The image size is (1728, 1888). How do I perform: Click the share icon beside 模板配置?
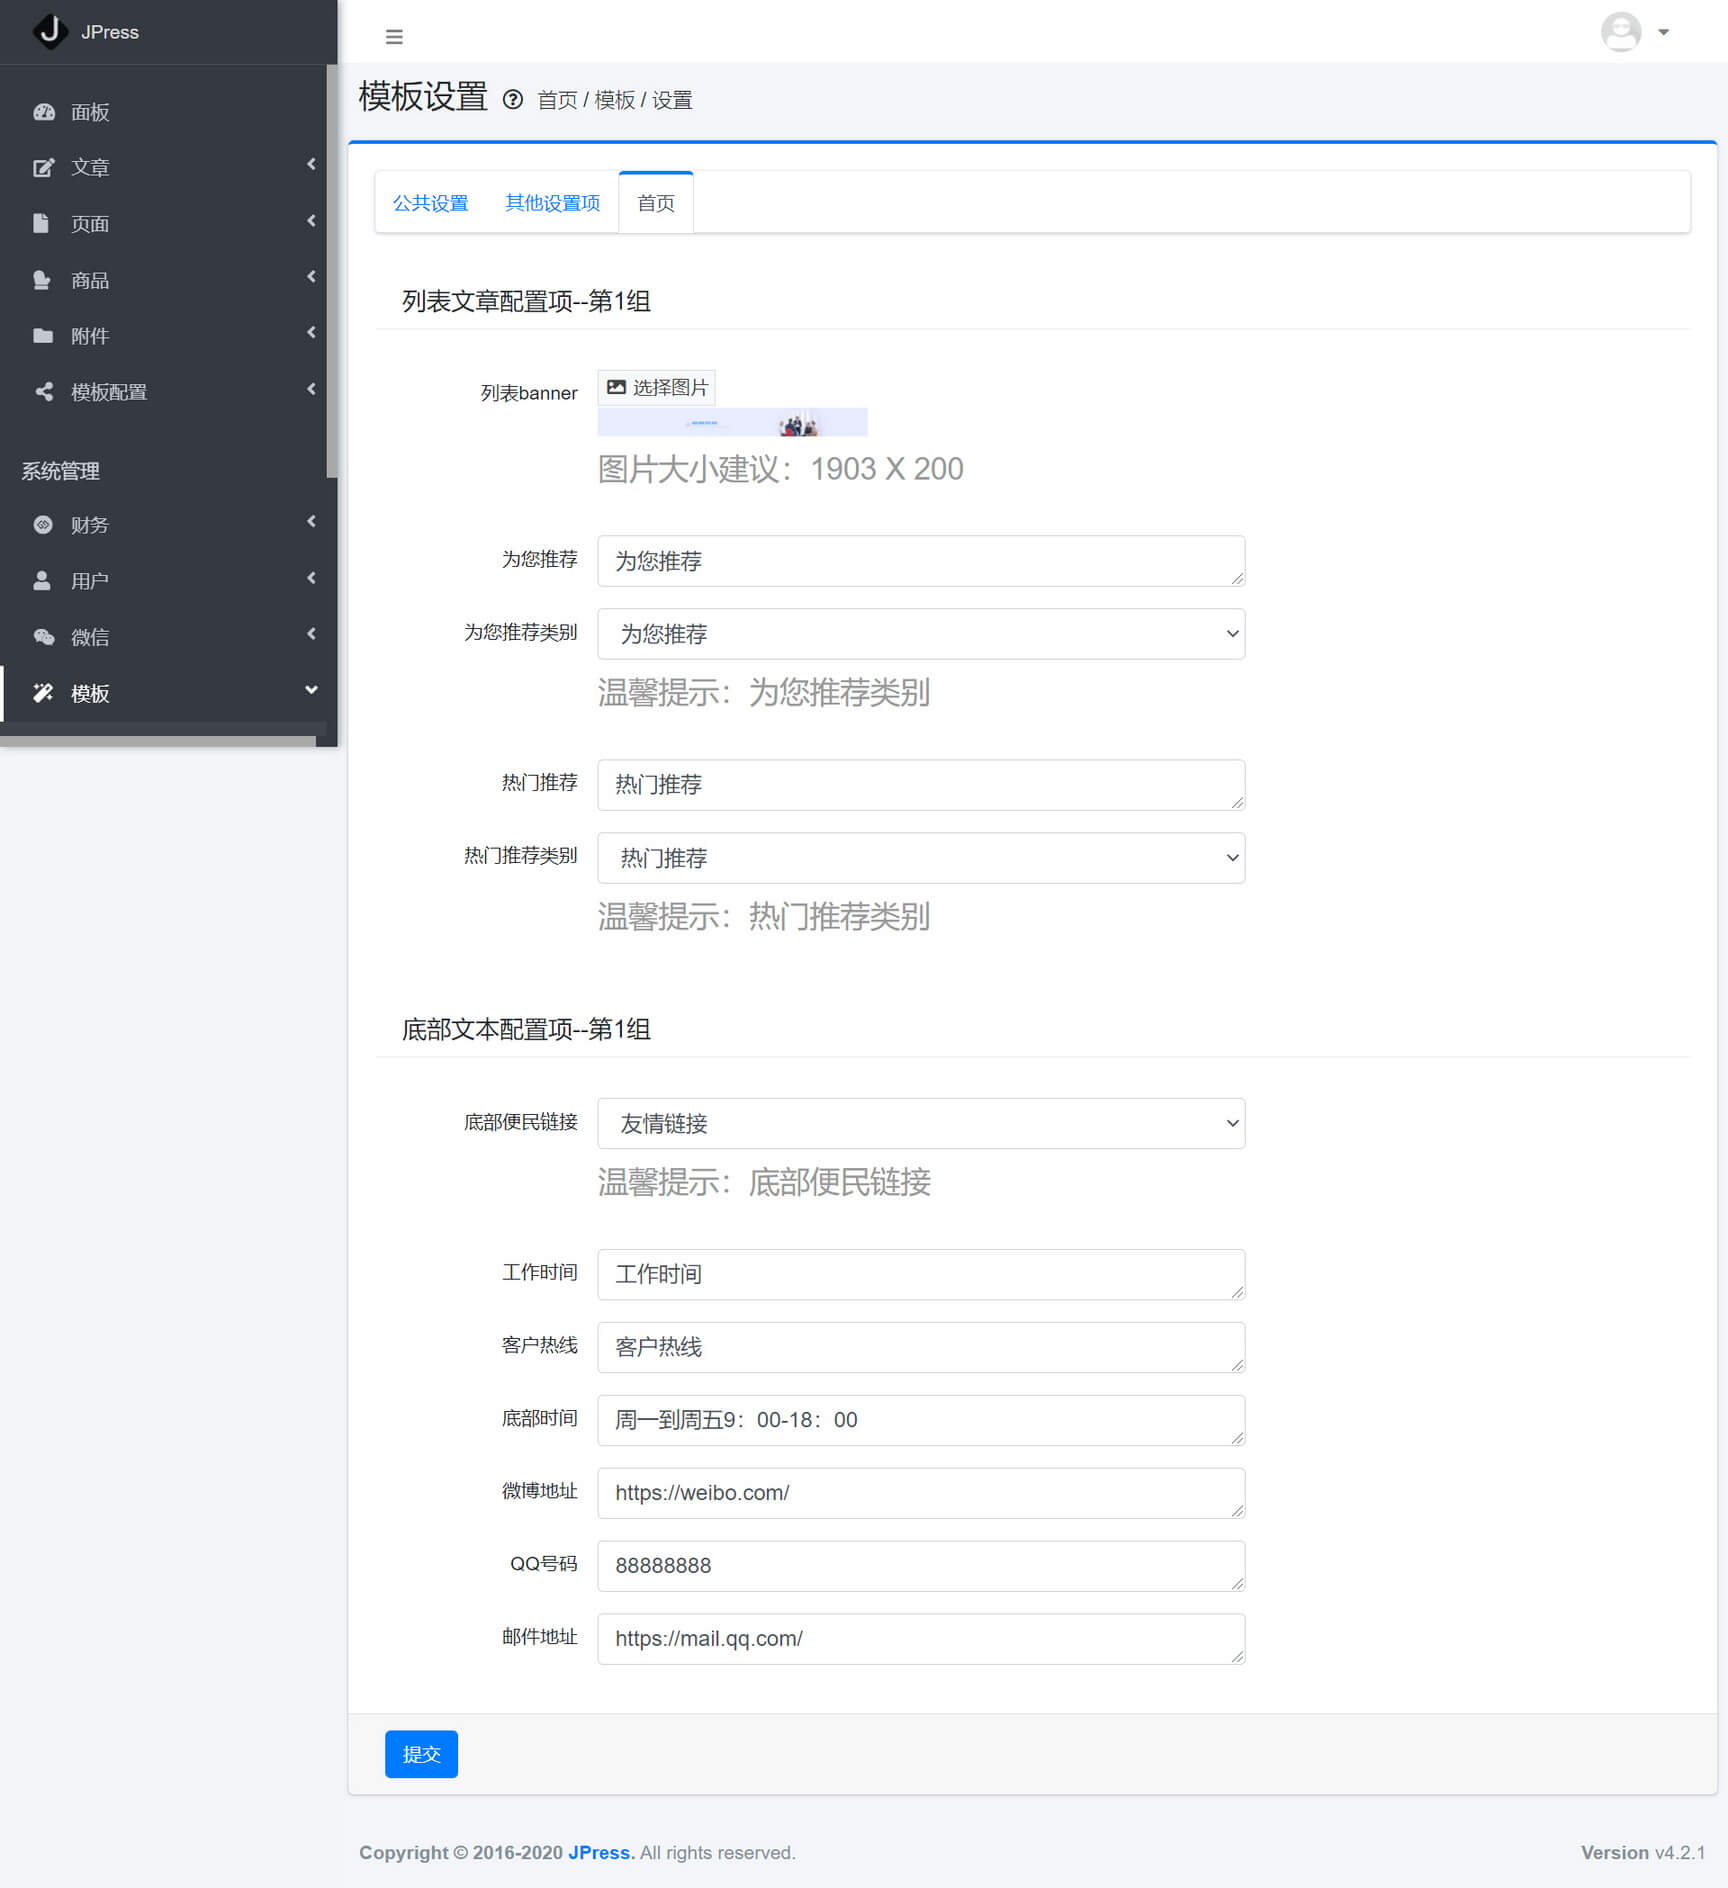(43, 392)
